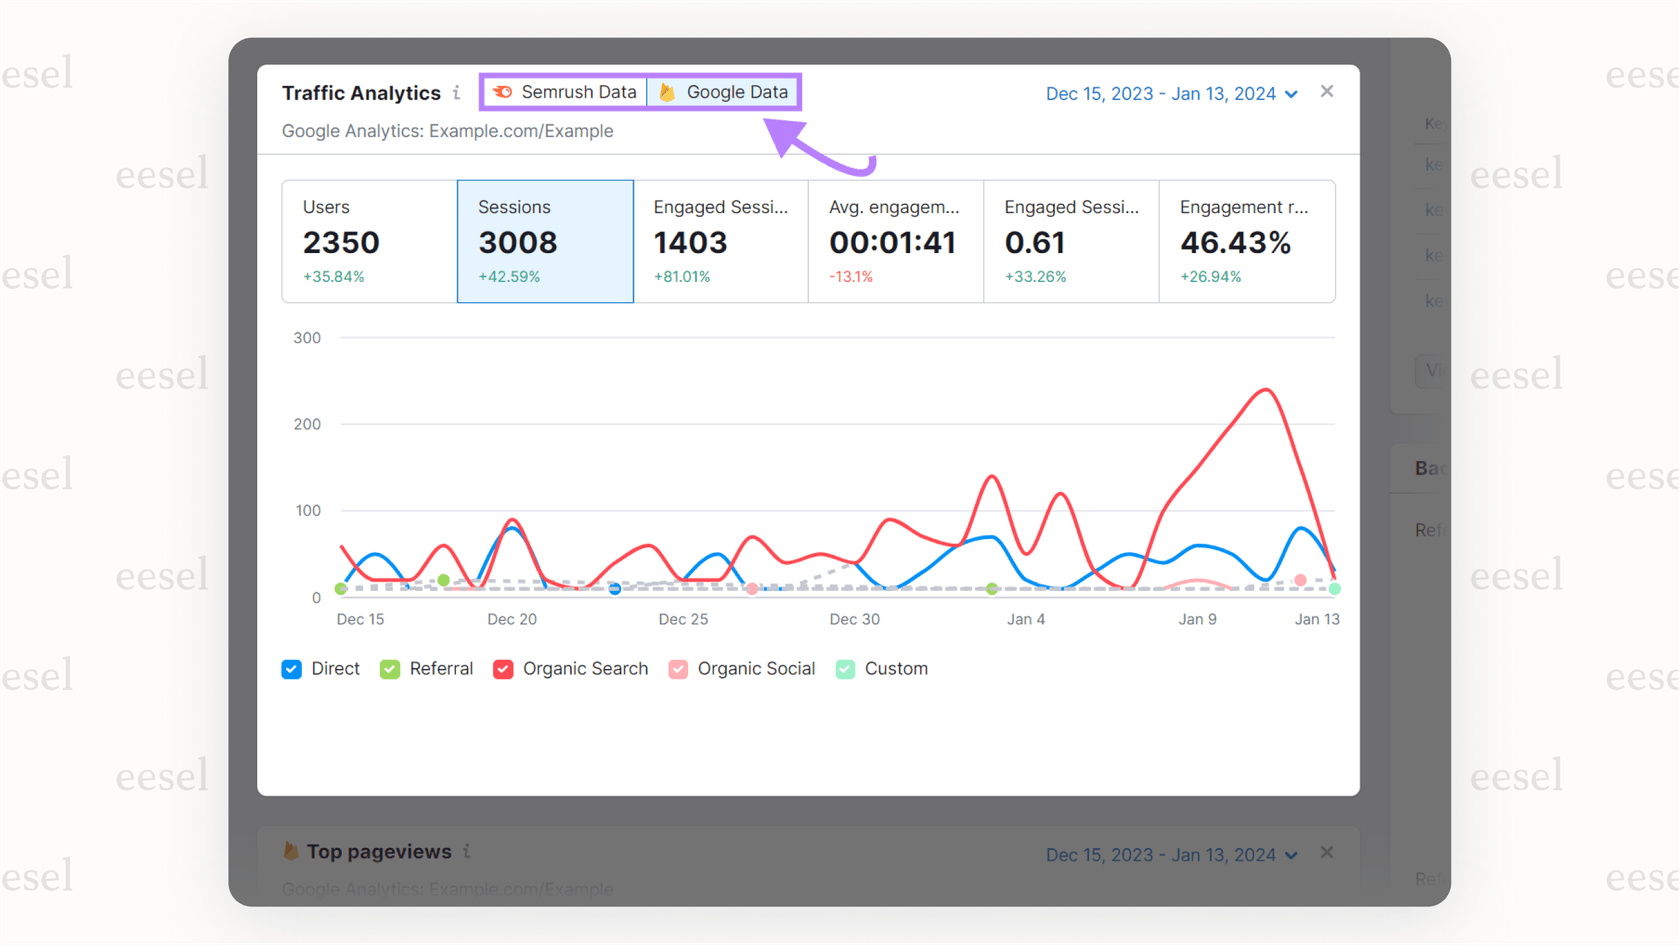Disable the Organic Search checkbox
1680x945 pixels.
[x=502, y=668]
